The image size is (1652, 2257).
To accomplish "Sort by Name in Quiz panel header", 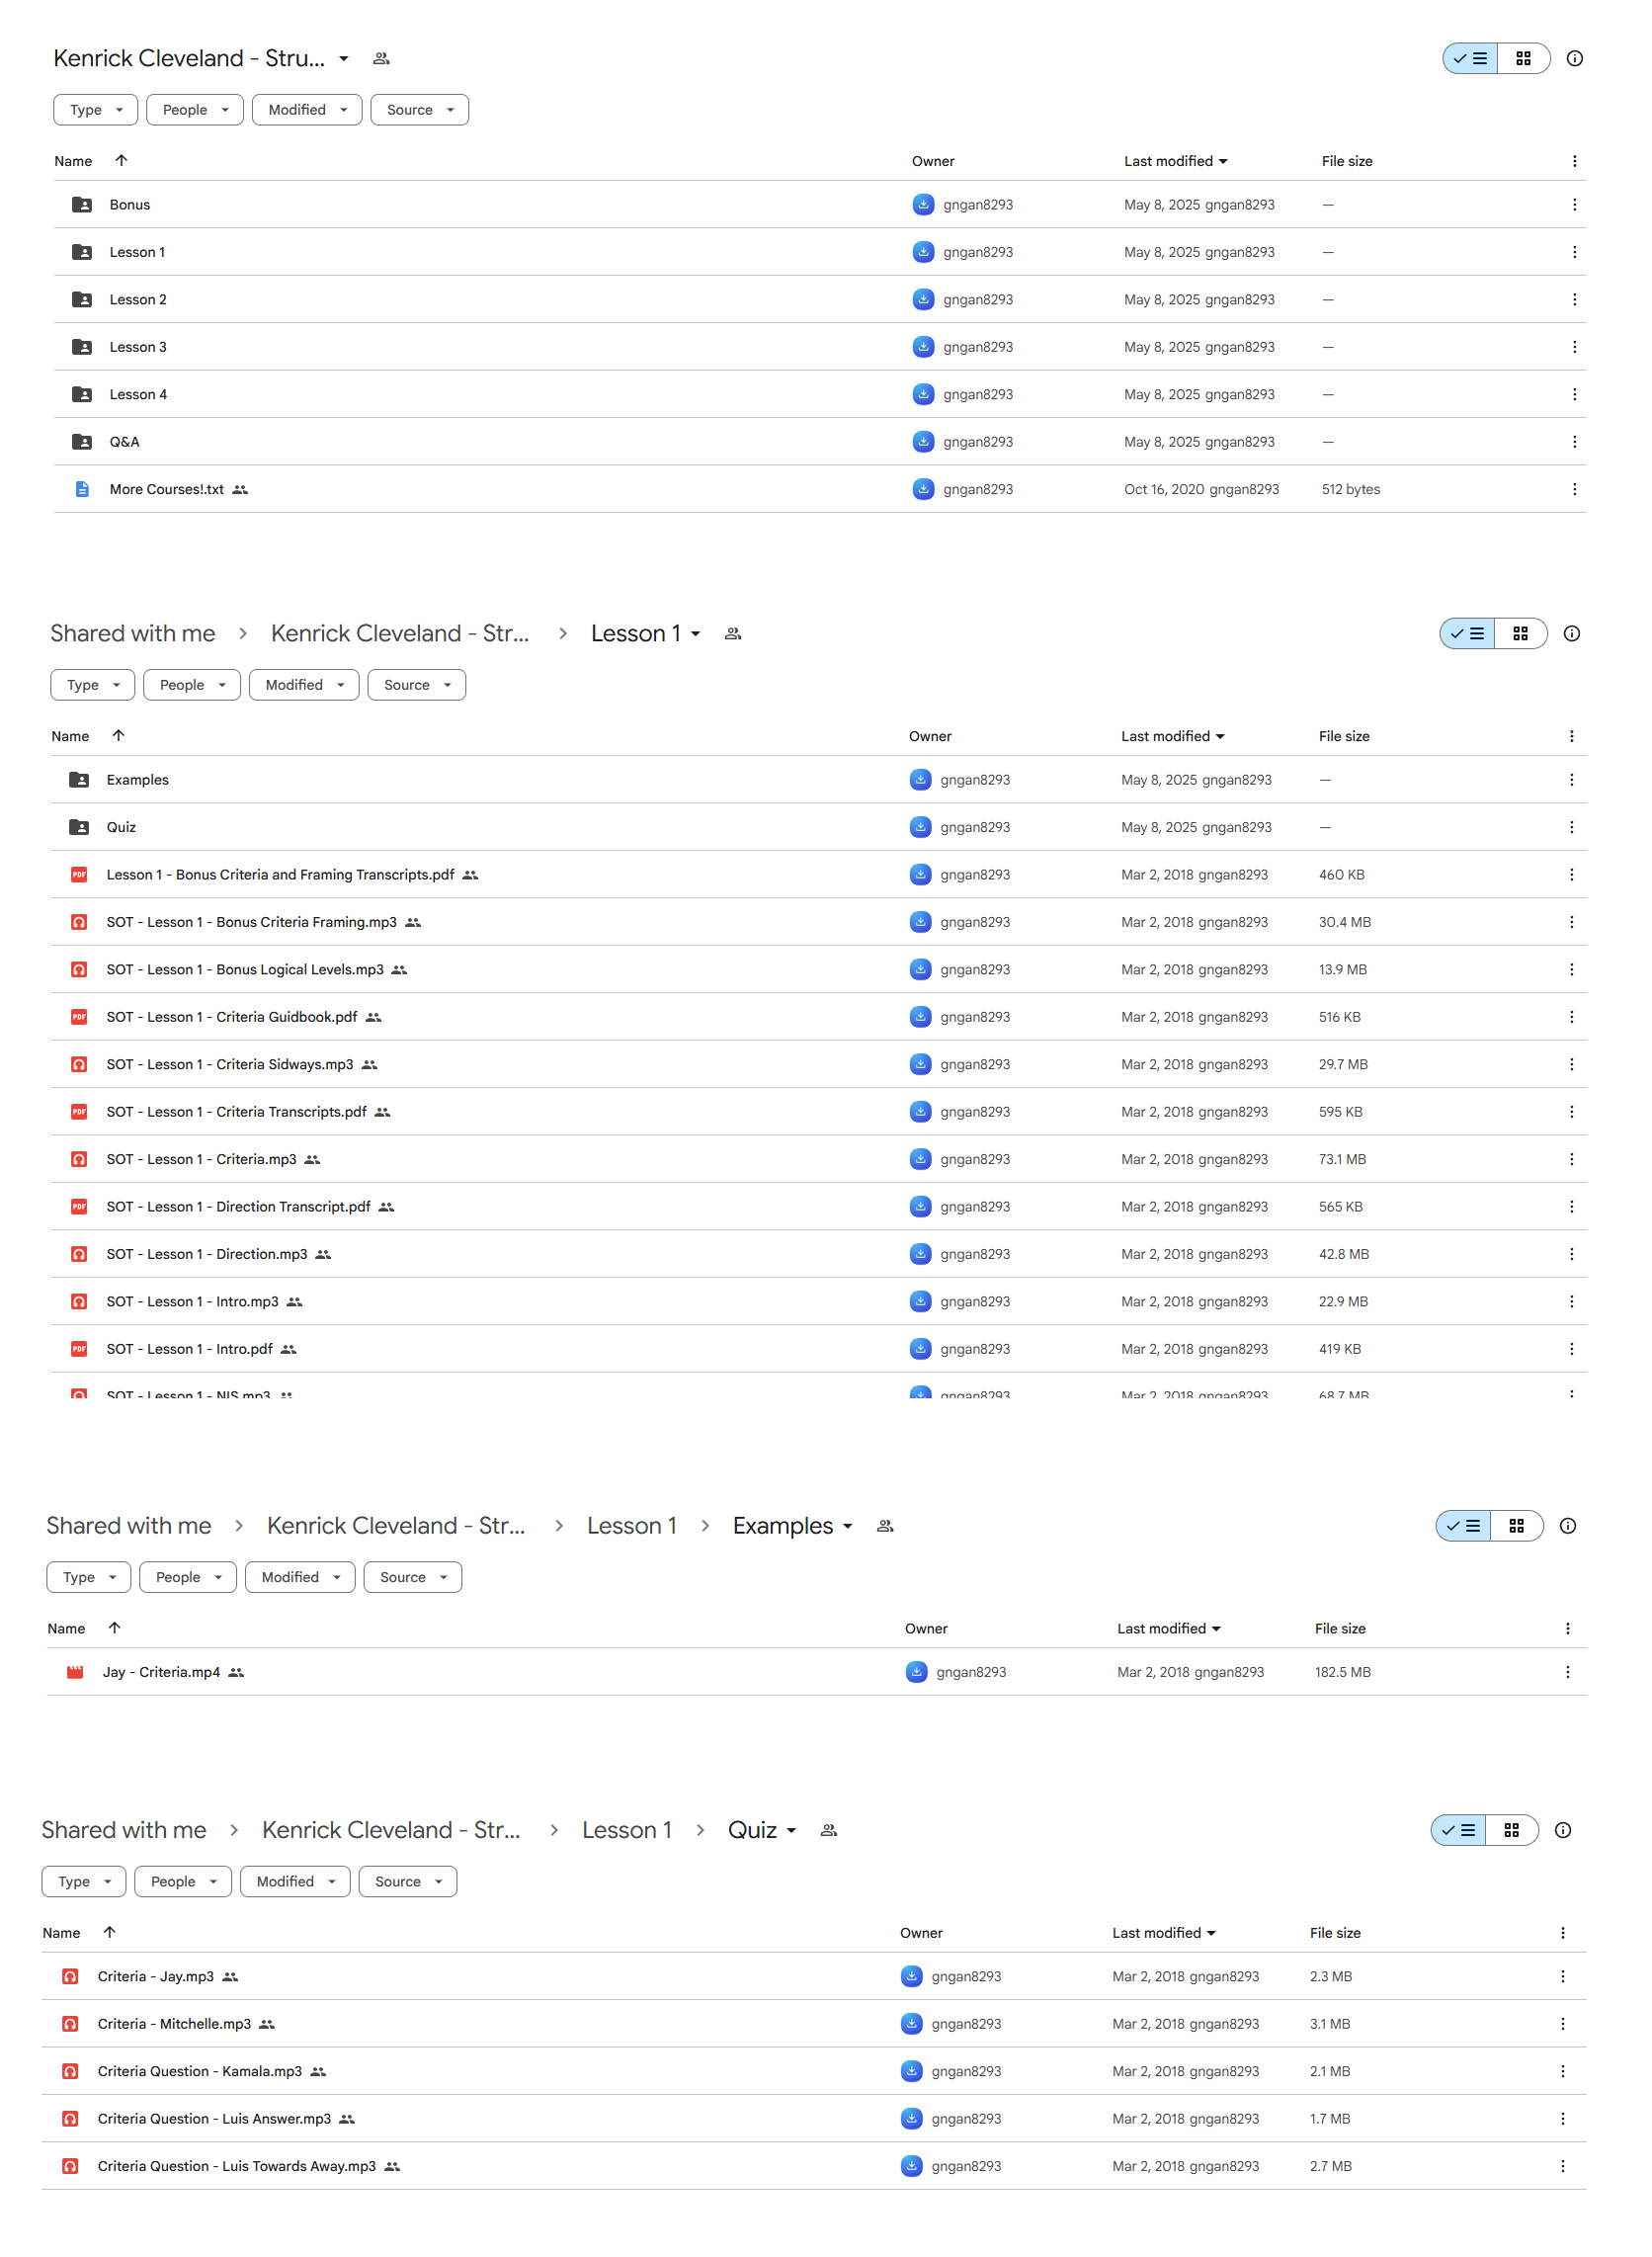I will [61, 1932].
